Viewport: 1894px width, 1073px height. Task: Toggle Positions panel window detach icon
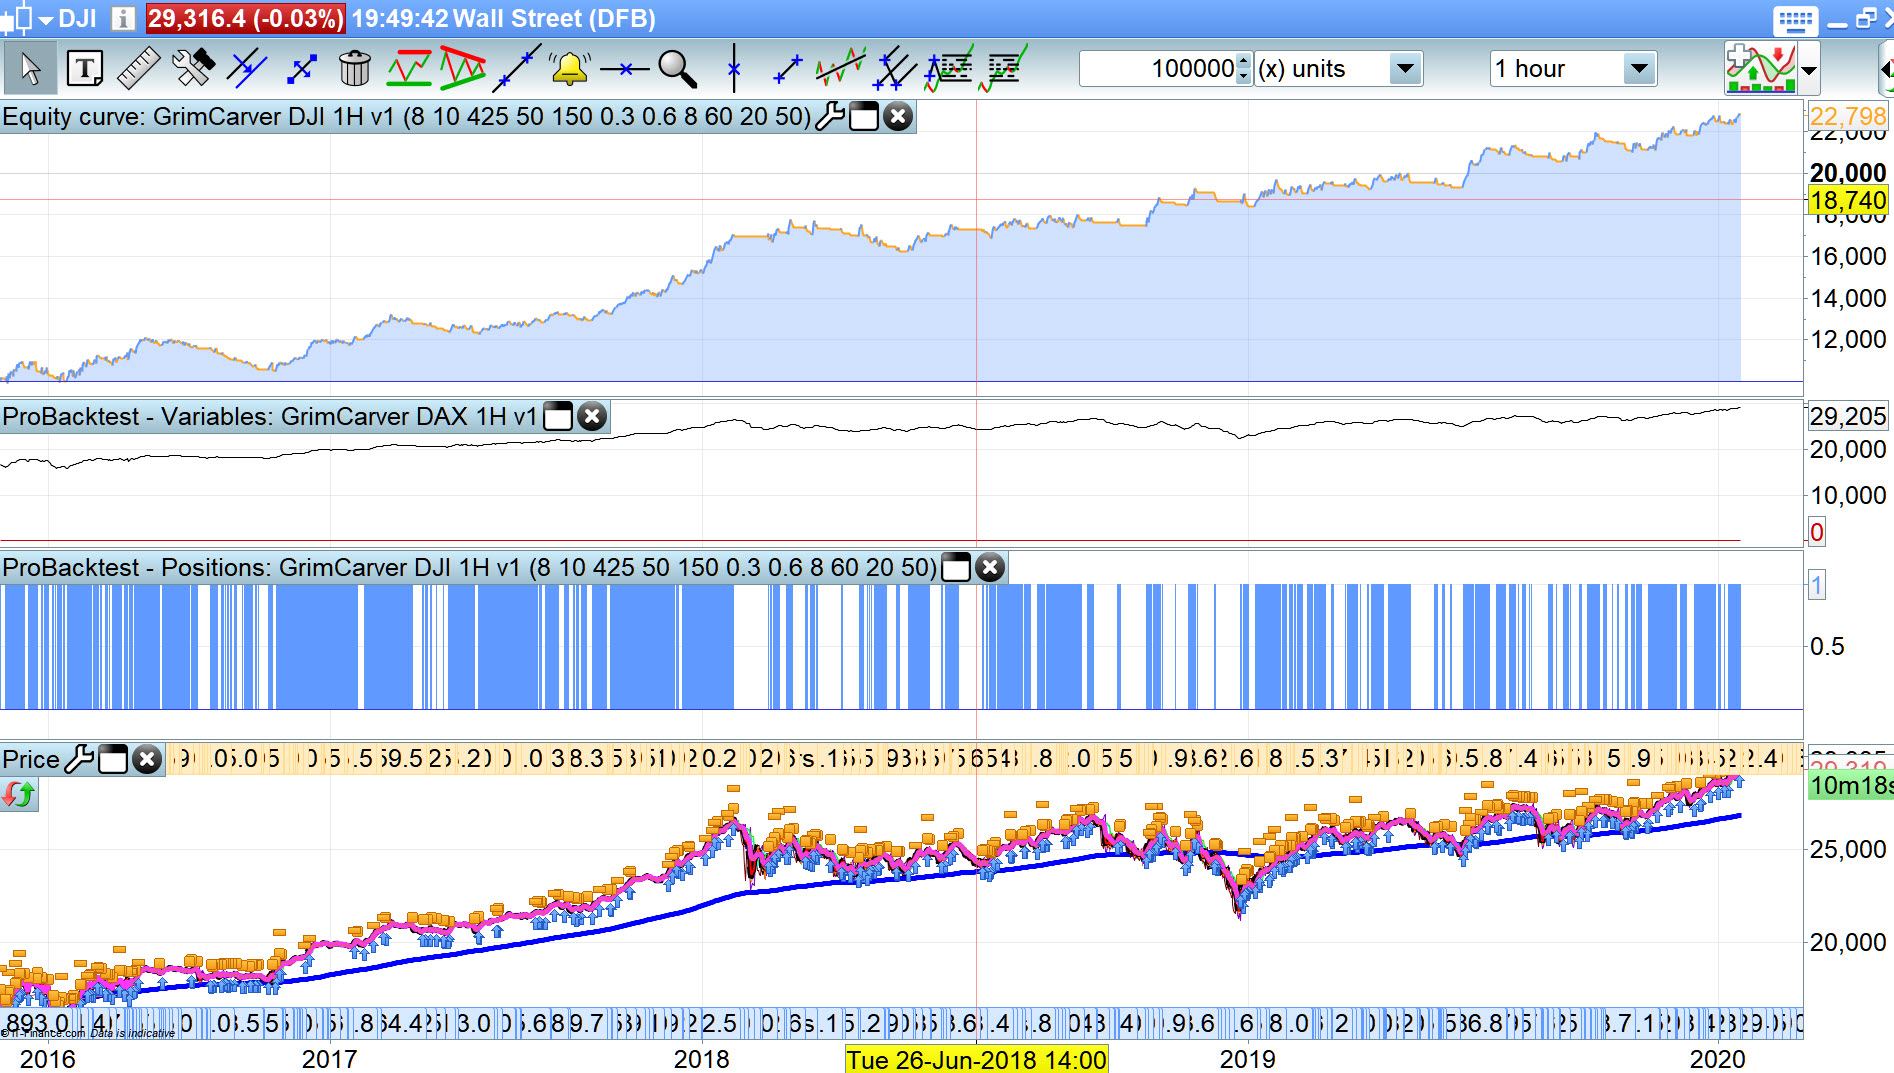[x=957, y=568]
